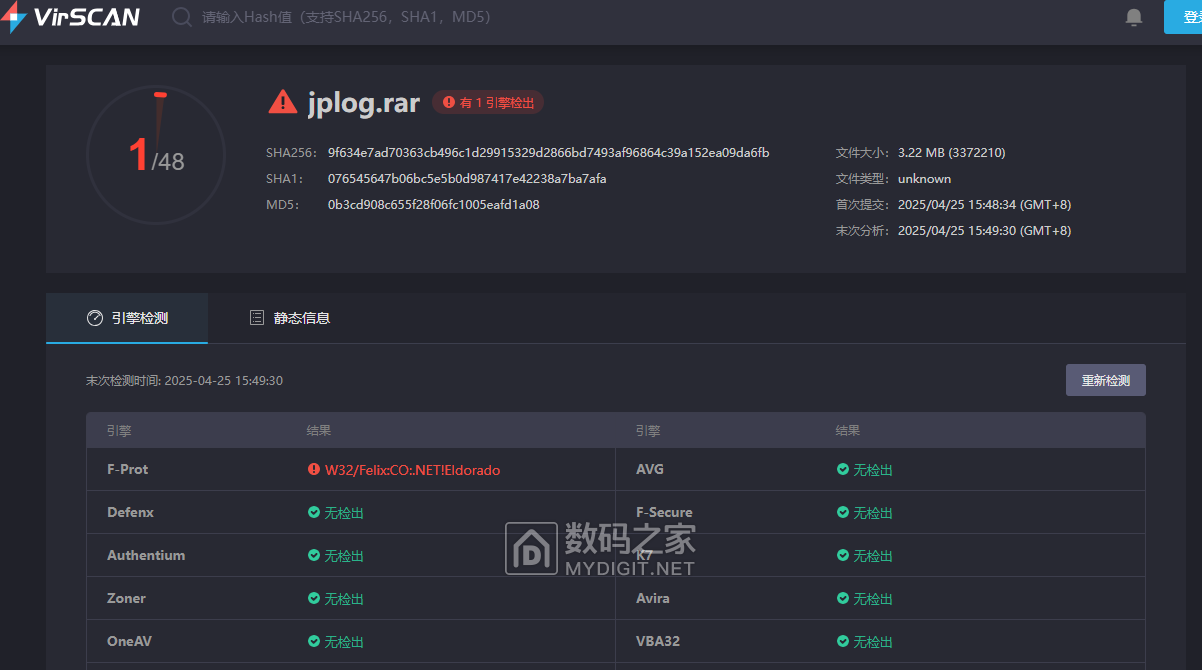
Task: Switch to the 静态信息 tab
Action: (x=289, y=318)
